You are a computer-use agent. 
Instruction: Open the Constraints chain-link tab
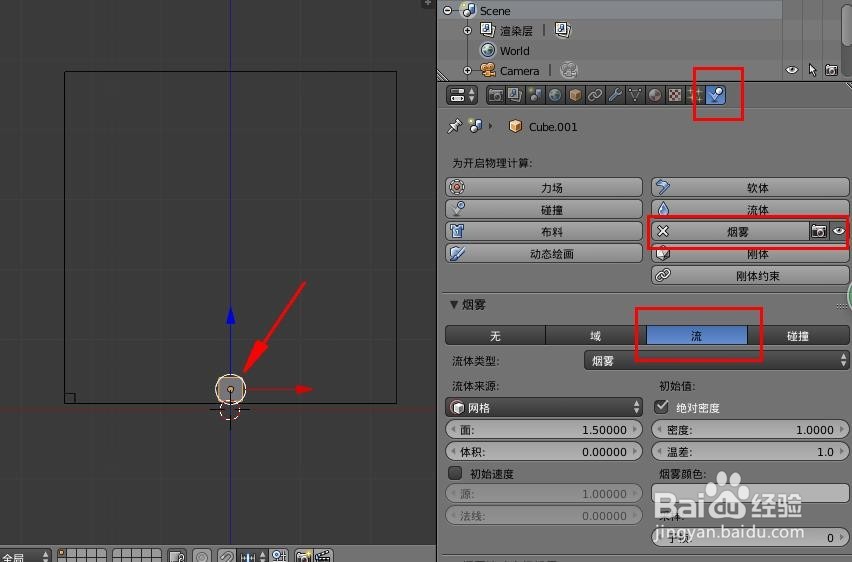(595, 96)
